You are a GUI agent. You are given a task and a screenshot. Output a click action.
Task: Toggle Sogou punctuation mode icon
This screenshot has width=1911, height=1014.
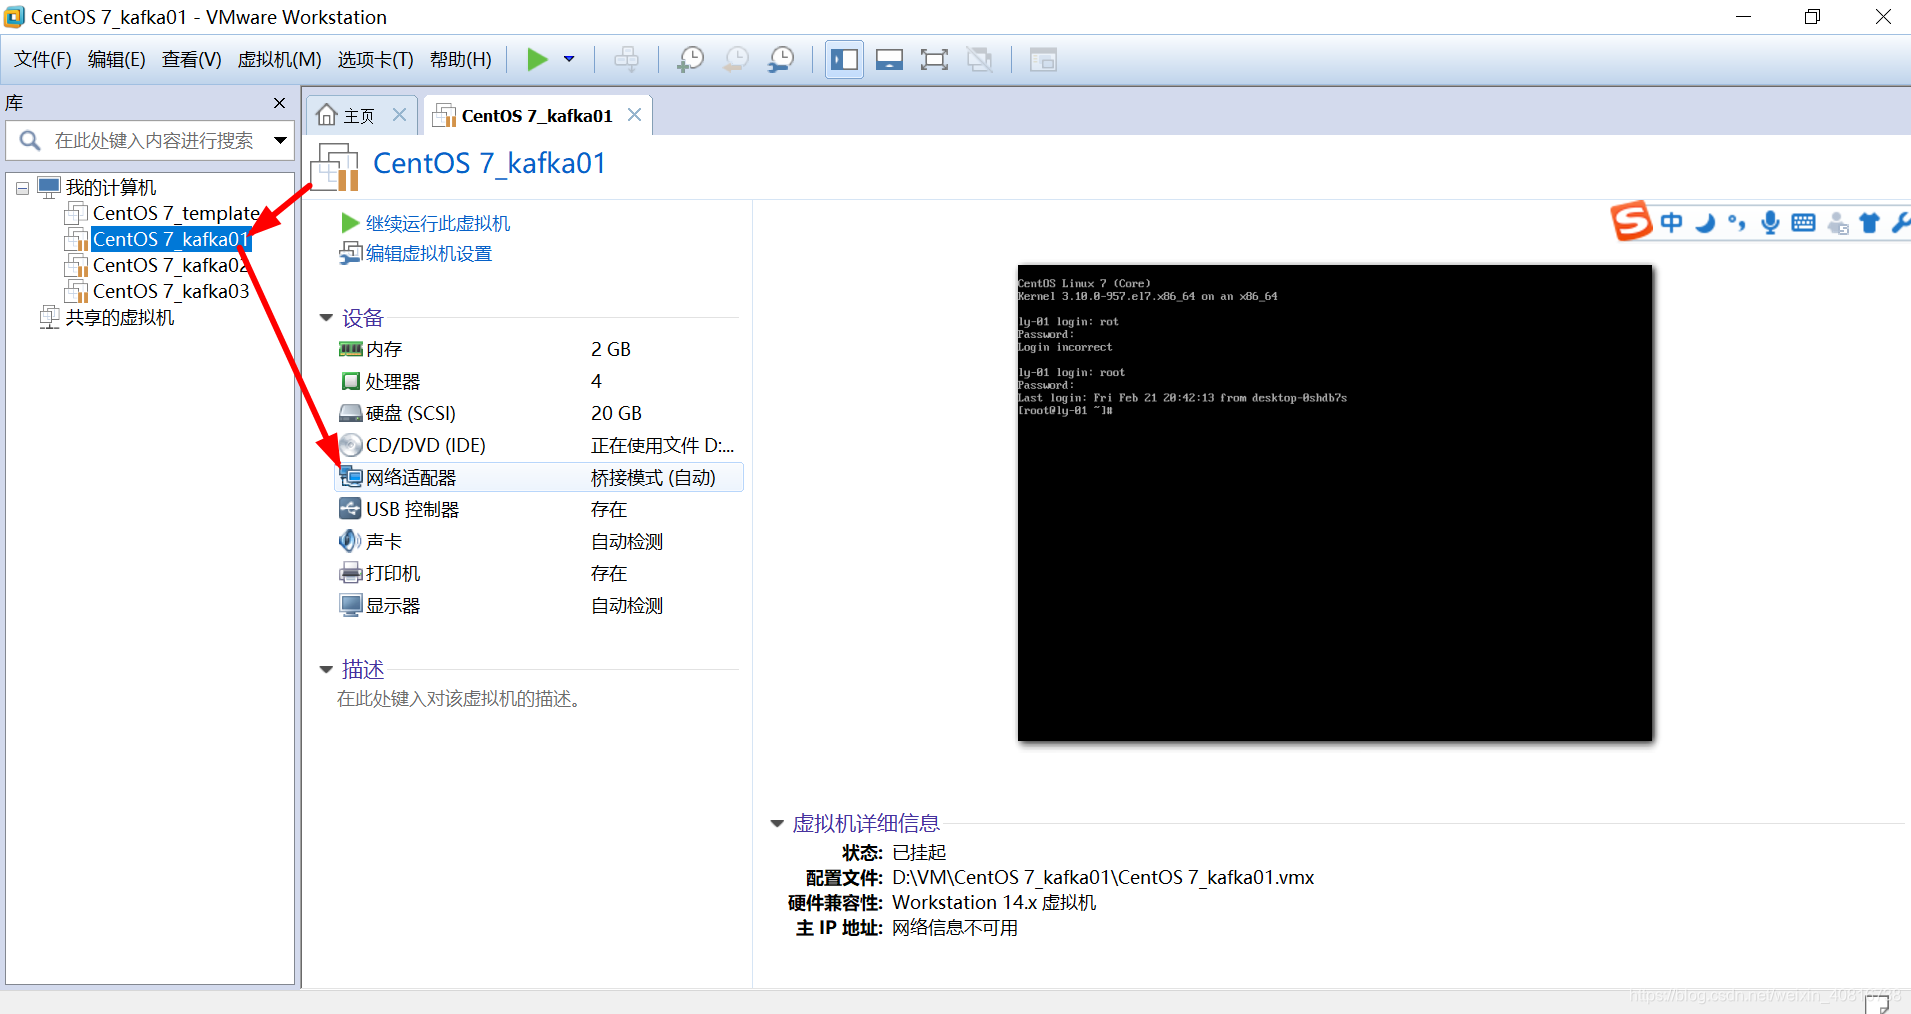click(1737, 223)
